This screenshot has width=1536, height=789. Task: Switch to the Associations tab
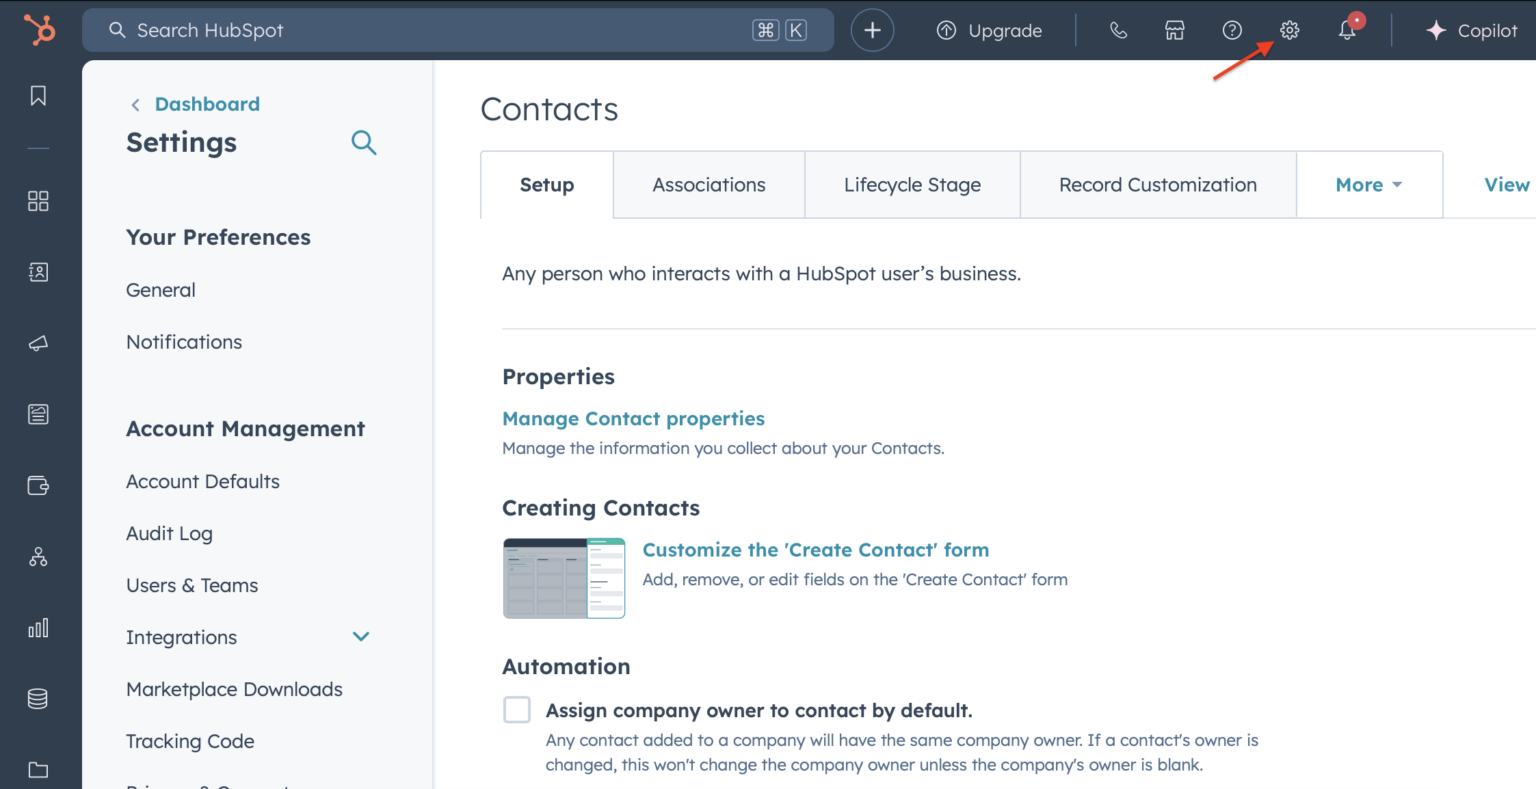[708, 184]
